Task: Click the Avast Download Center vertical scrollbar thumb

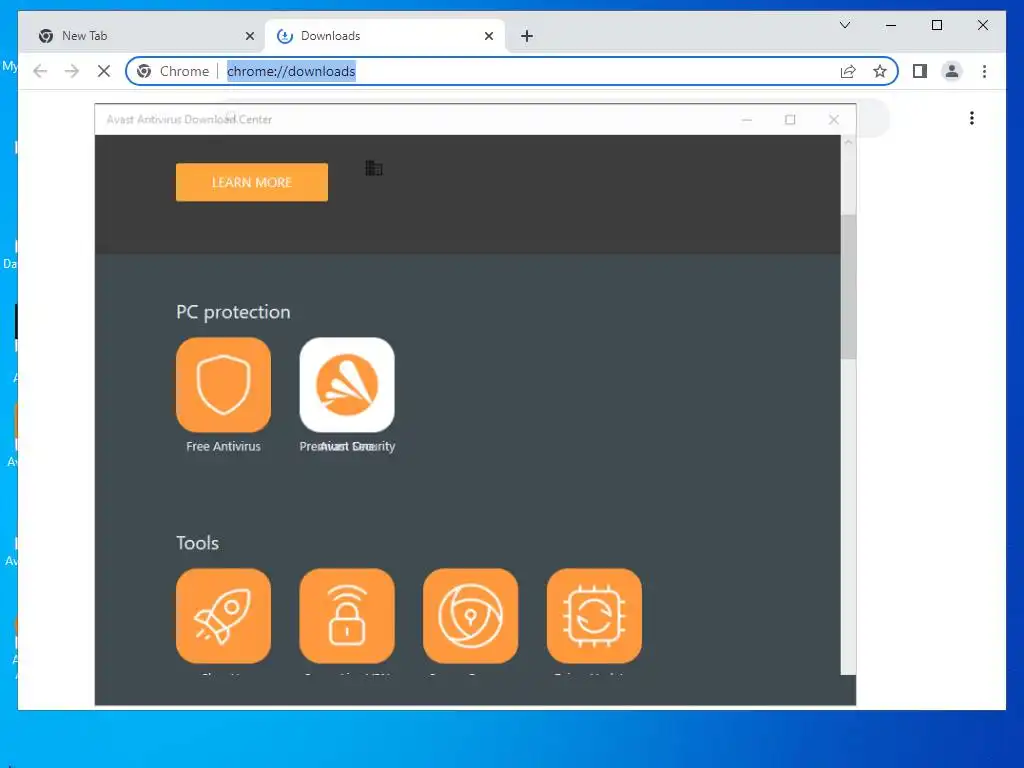Action: tap(848, 287)
